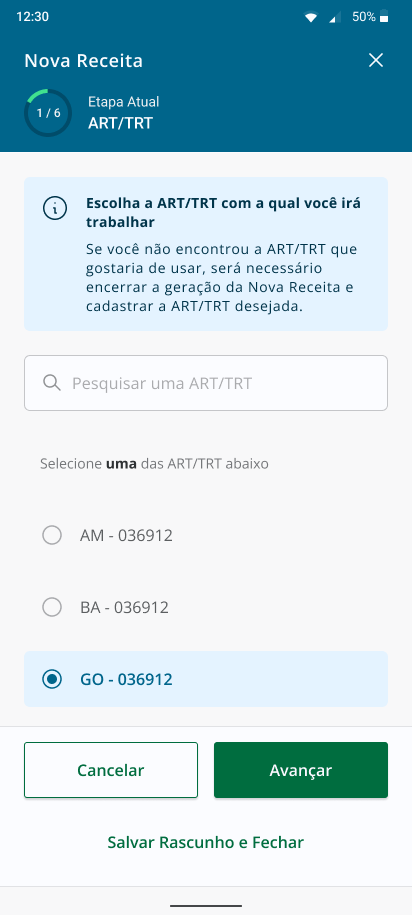Select the BA - 036912 radio button
Image resolution: width=412 pixels, height=915 pixels.
click(x=52, y=607)
